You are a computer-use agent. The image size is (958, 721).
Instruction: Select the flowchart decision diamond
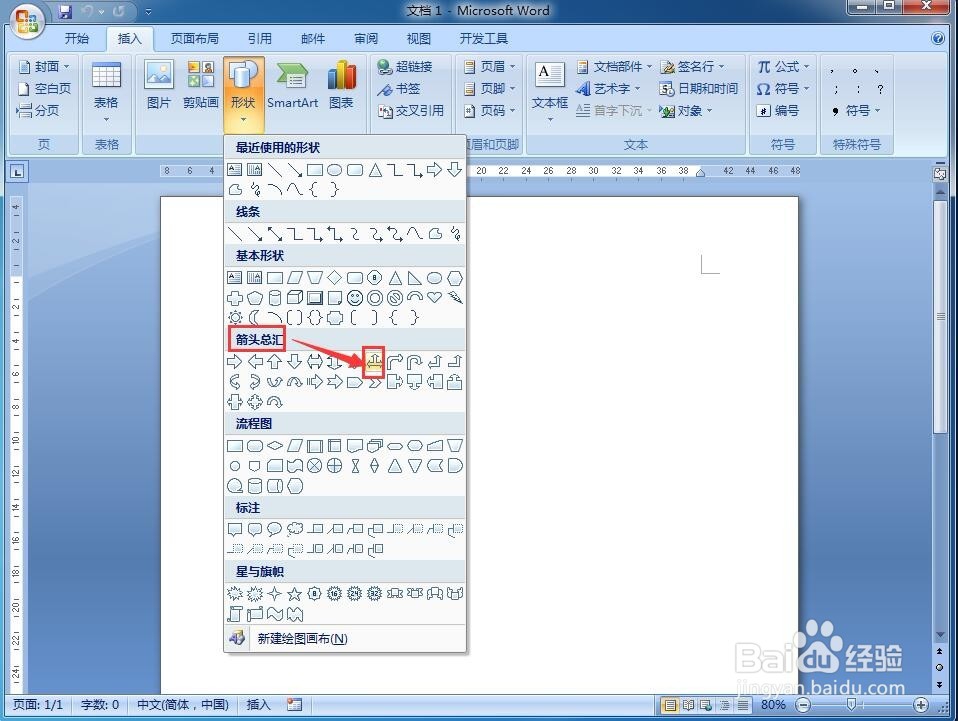click(274, 445)
